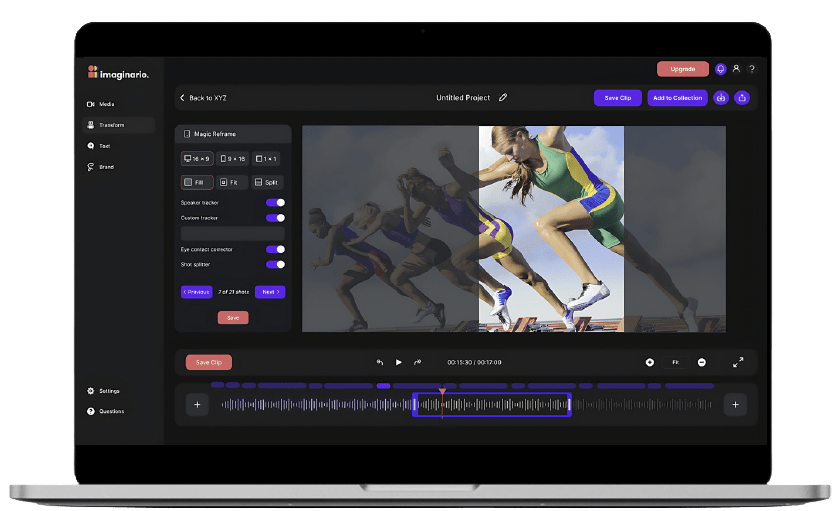This screenshot has width=837, height=511.
Task: Click the help question mark icon
Action: 752,69
